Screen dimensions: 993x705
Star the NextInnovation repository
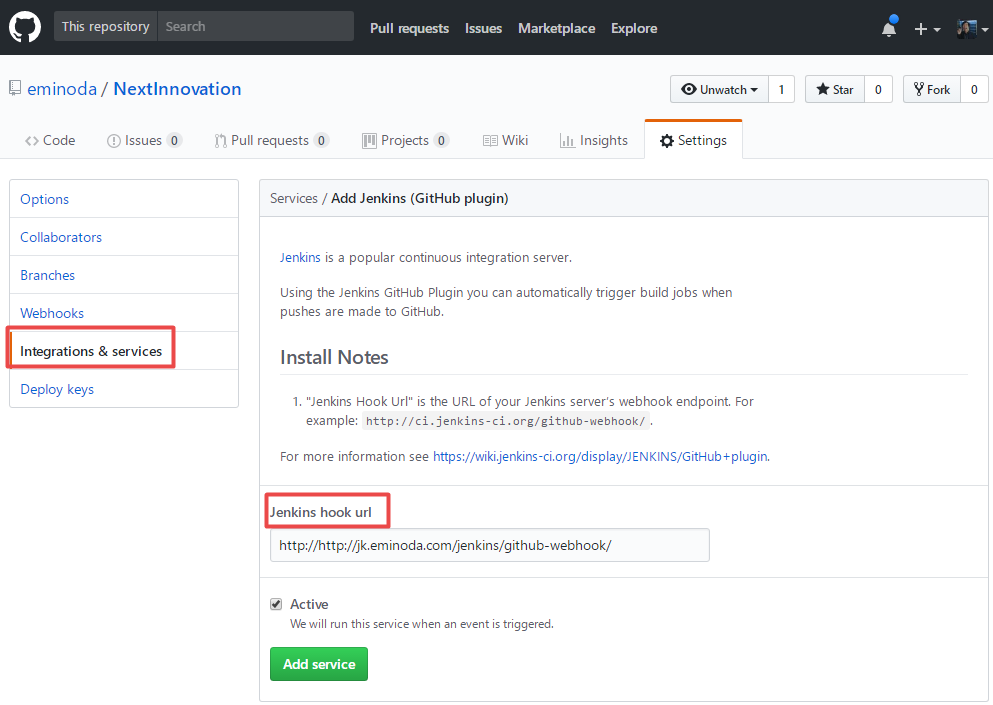(x=835, y=89)
